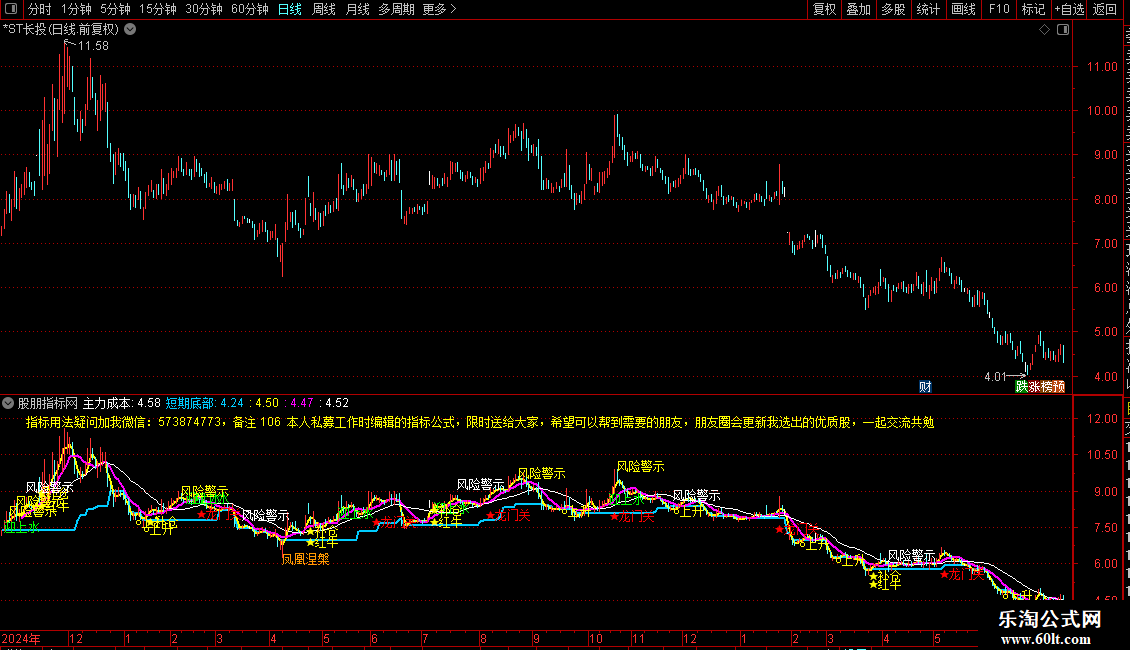Click the 叠加 overlay button
The height and width of the screenshot is (650, 1130).
click(x=859, y=9)
